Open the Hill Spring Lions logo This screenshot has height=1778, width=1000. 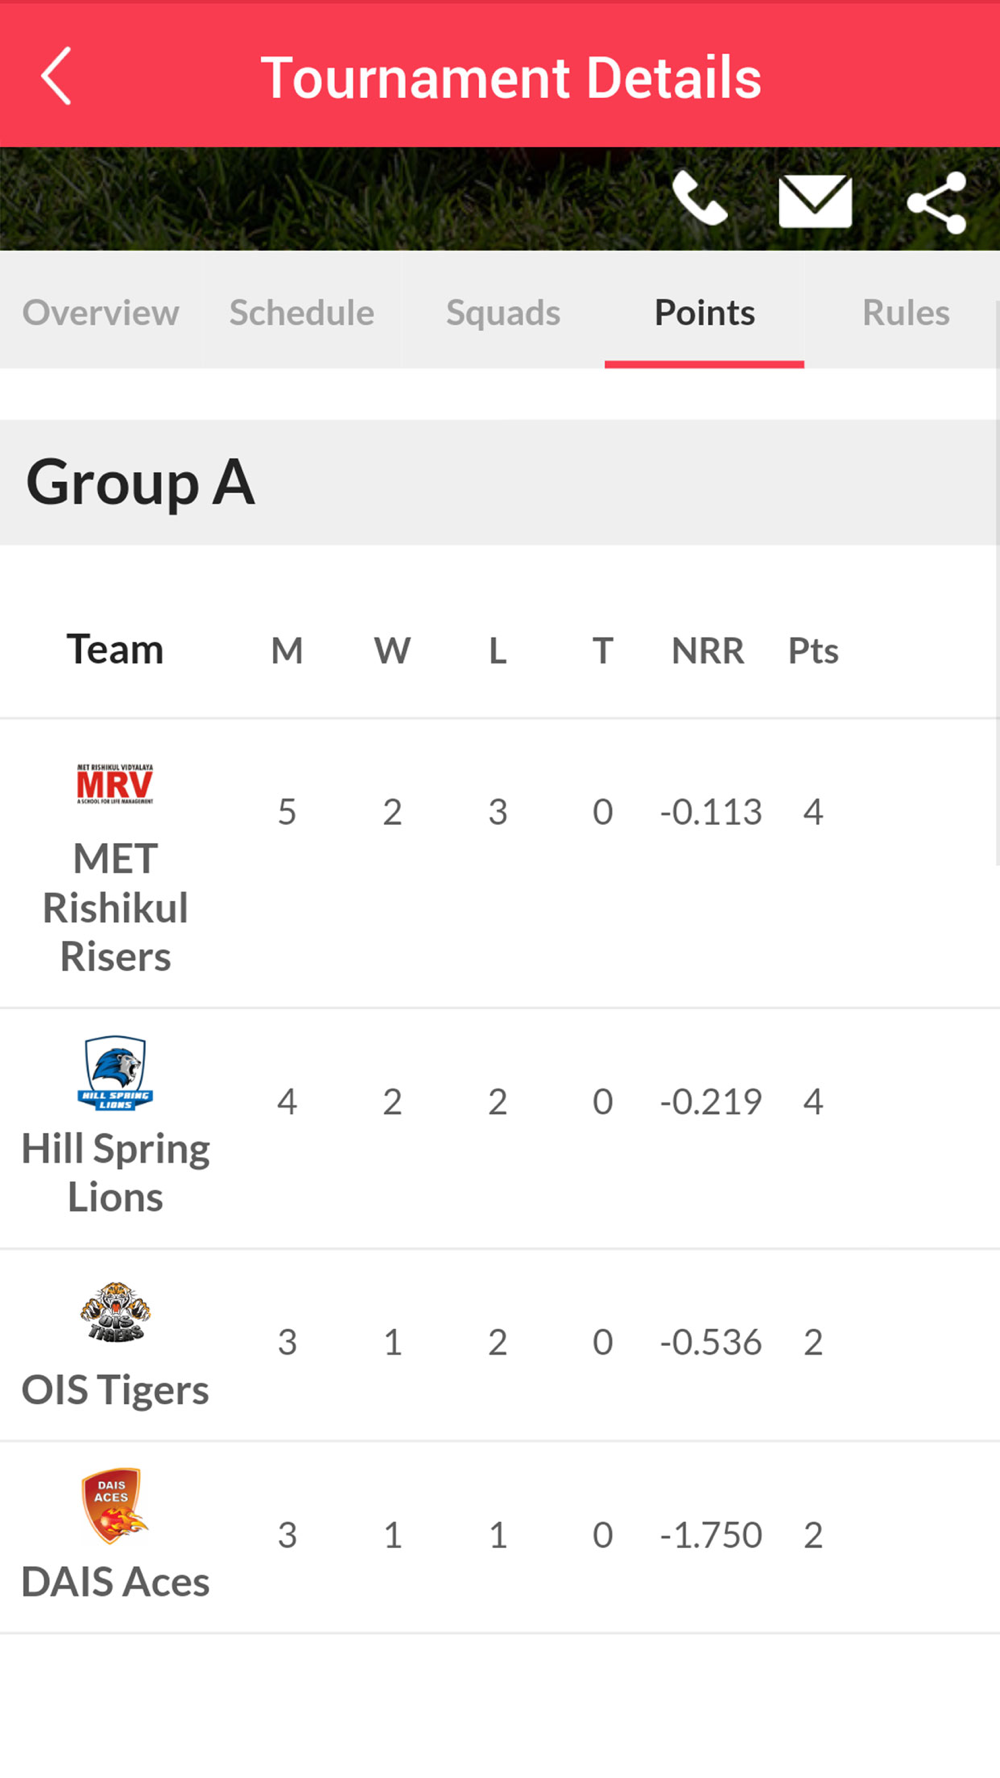[x=115, y=1073]
